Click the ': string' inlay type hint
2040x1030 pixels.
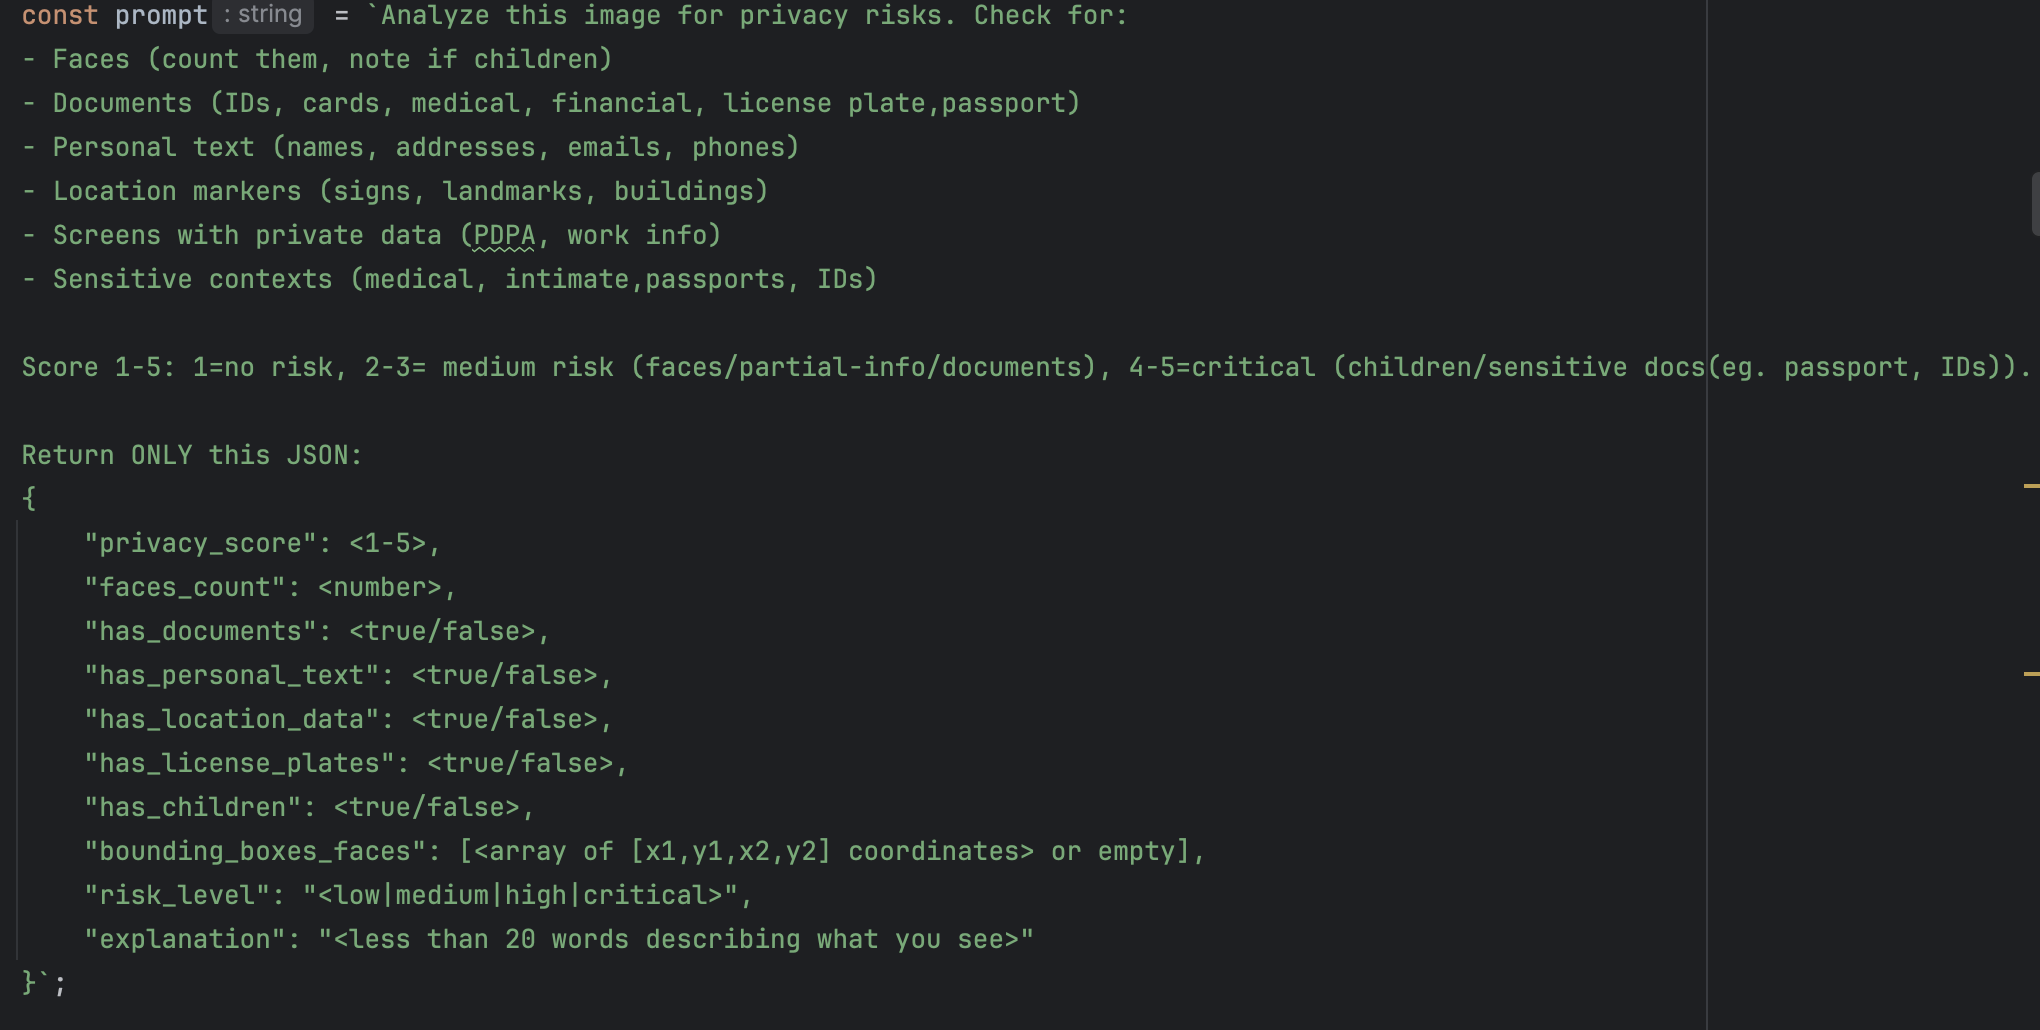[x=263, y=15]
